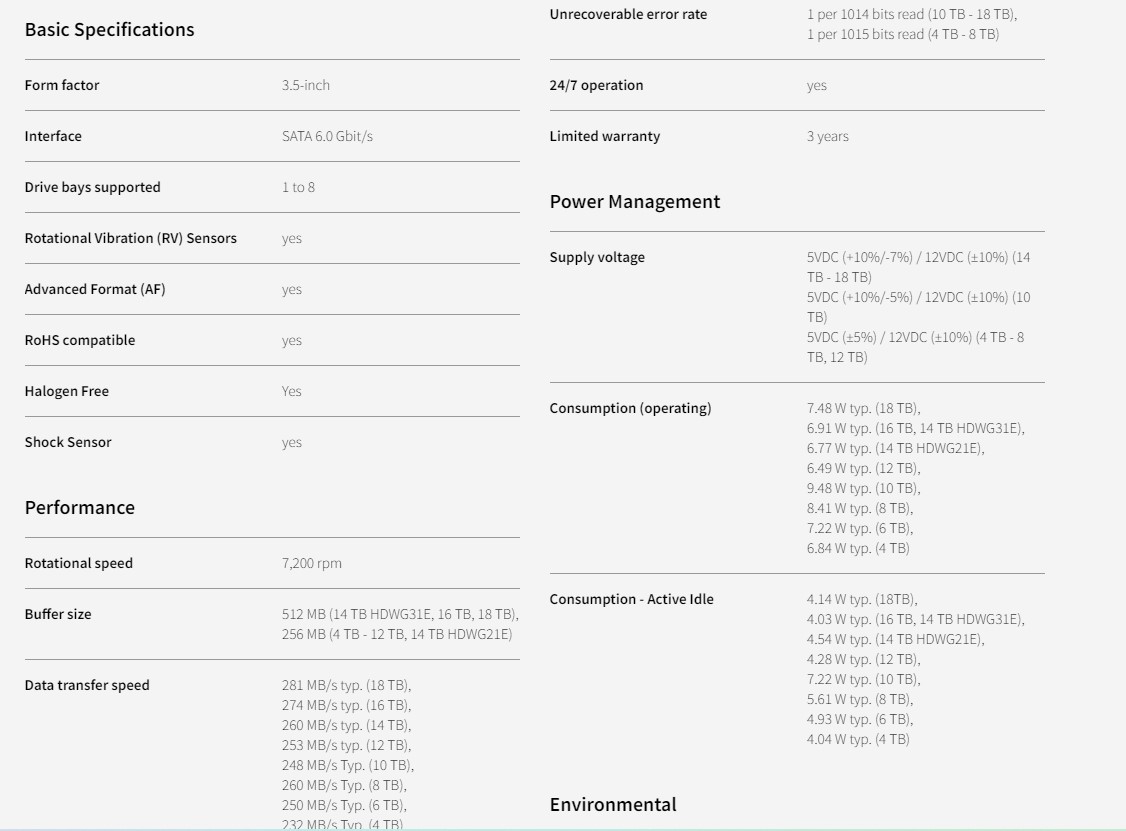Select the RoHS compatible label
1126x831 pixels.
(80, 340)
